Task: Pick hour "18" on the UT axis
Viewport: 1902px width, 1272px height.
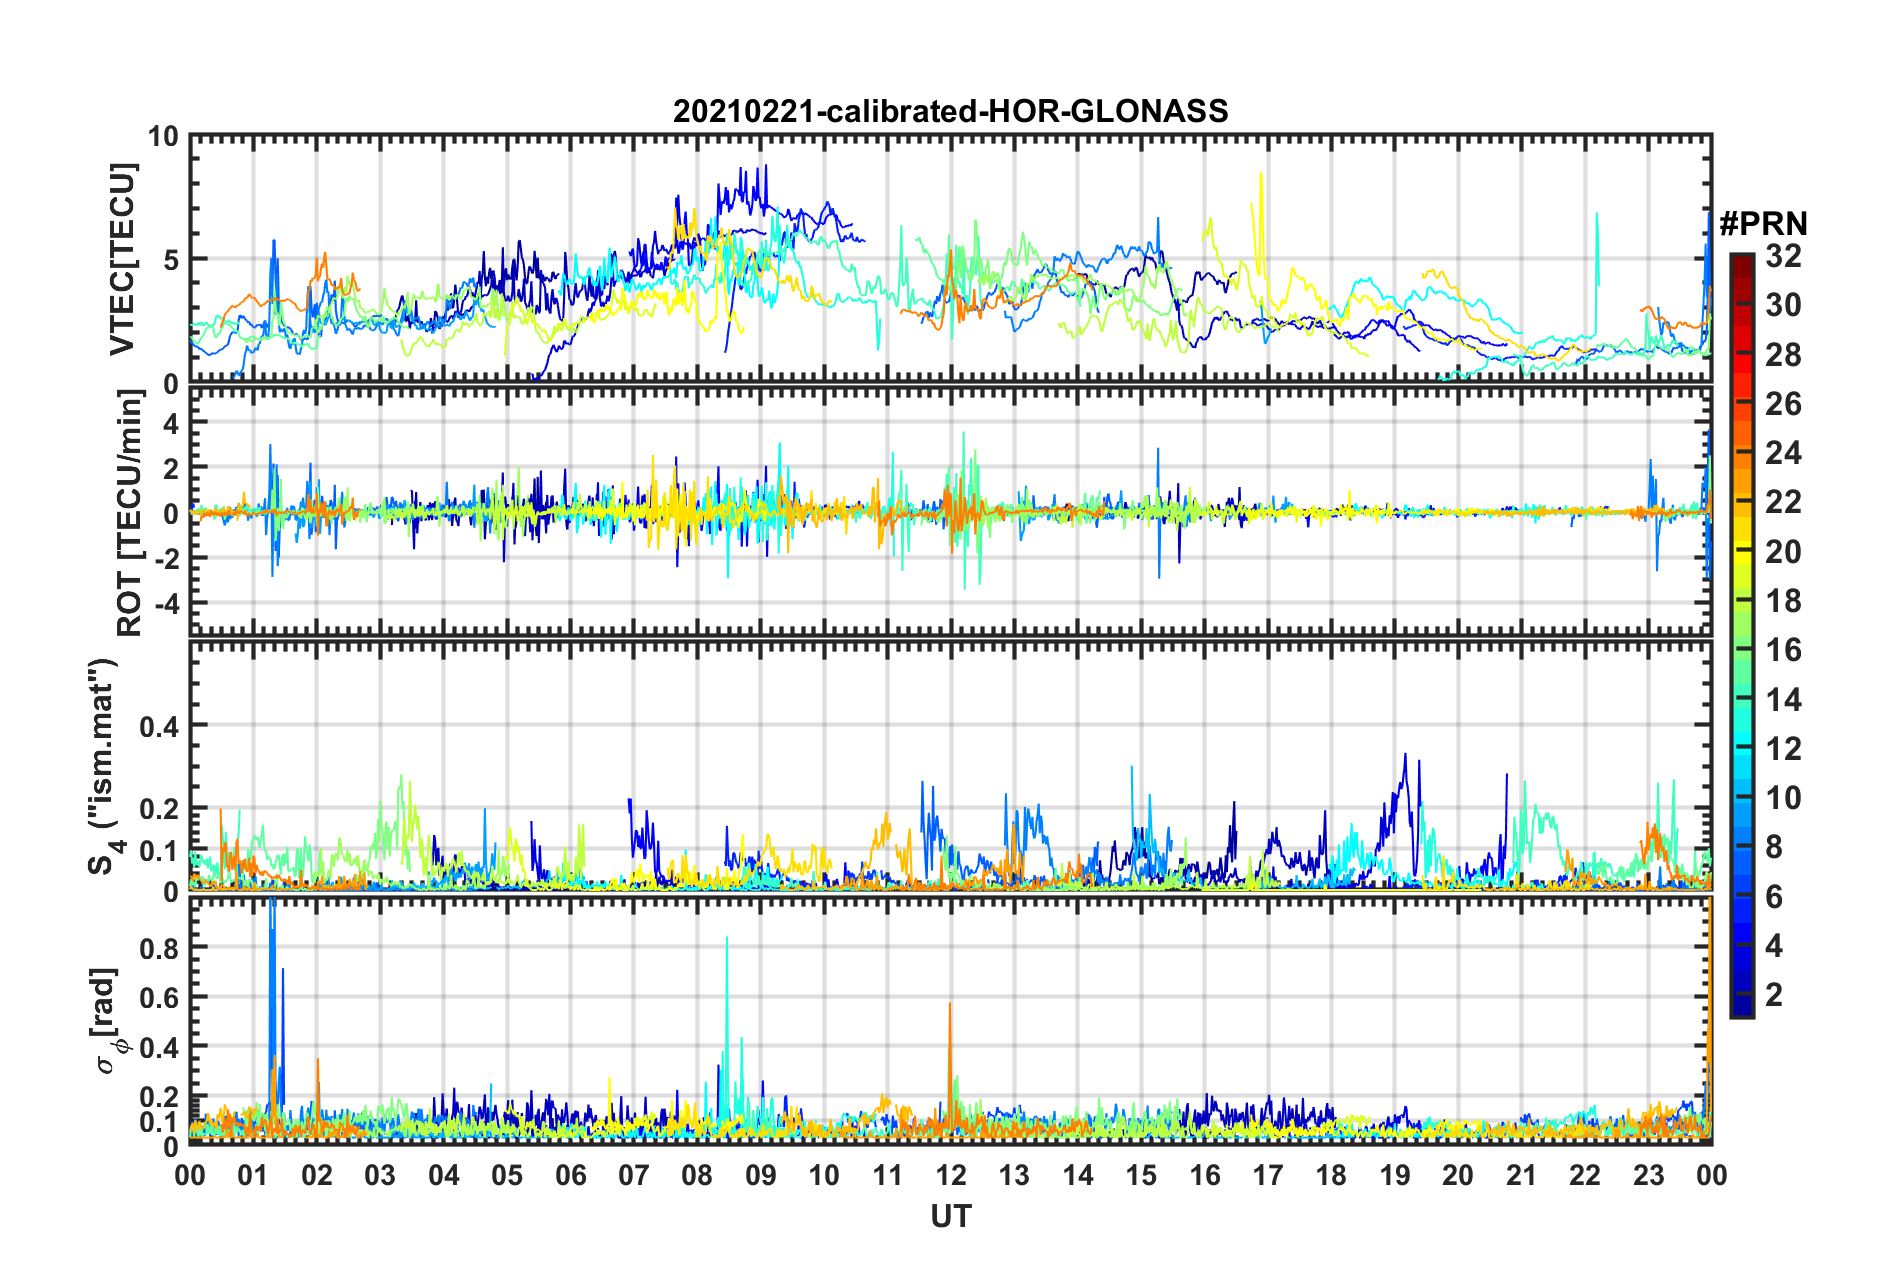Action: (1332, 1175)
